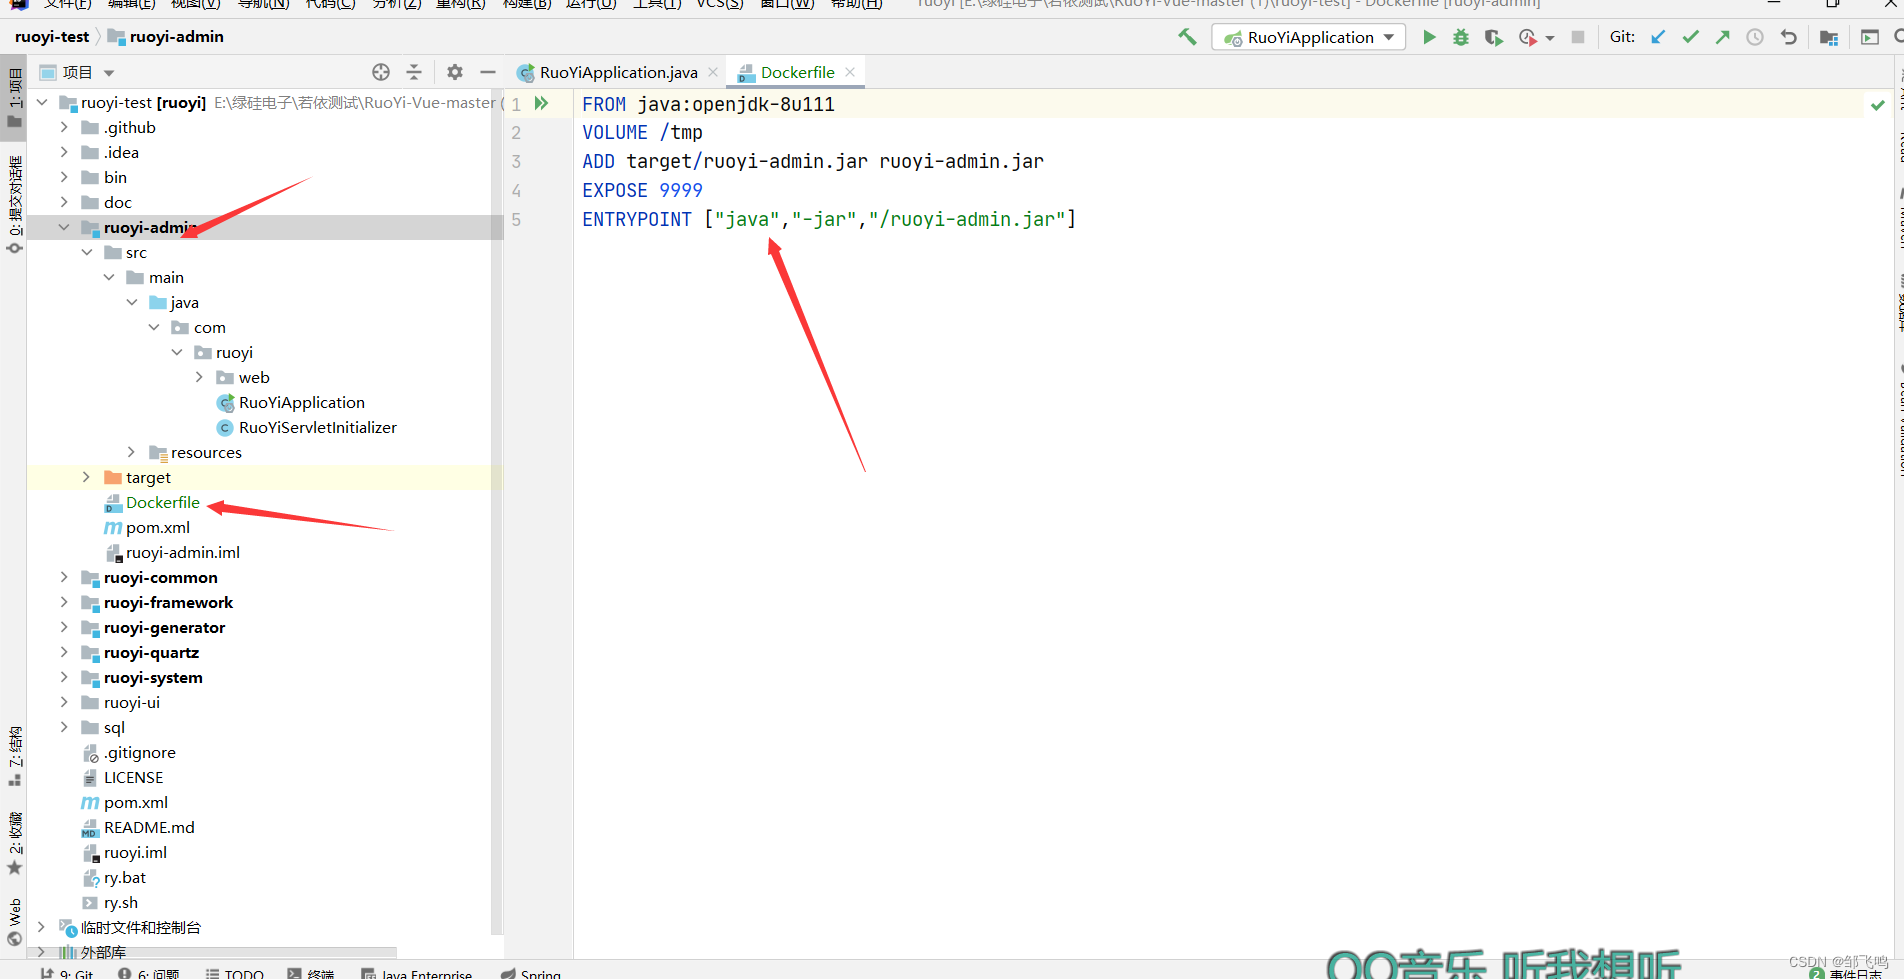Viewport: 1904px width, 979px height.
Task: Open the TODO tool window
Action: click(x=235, y=973)
